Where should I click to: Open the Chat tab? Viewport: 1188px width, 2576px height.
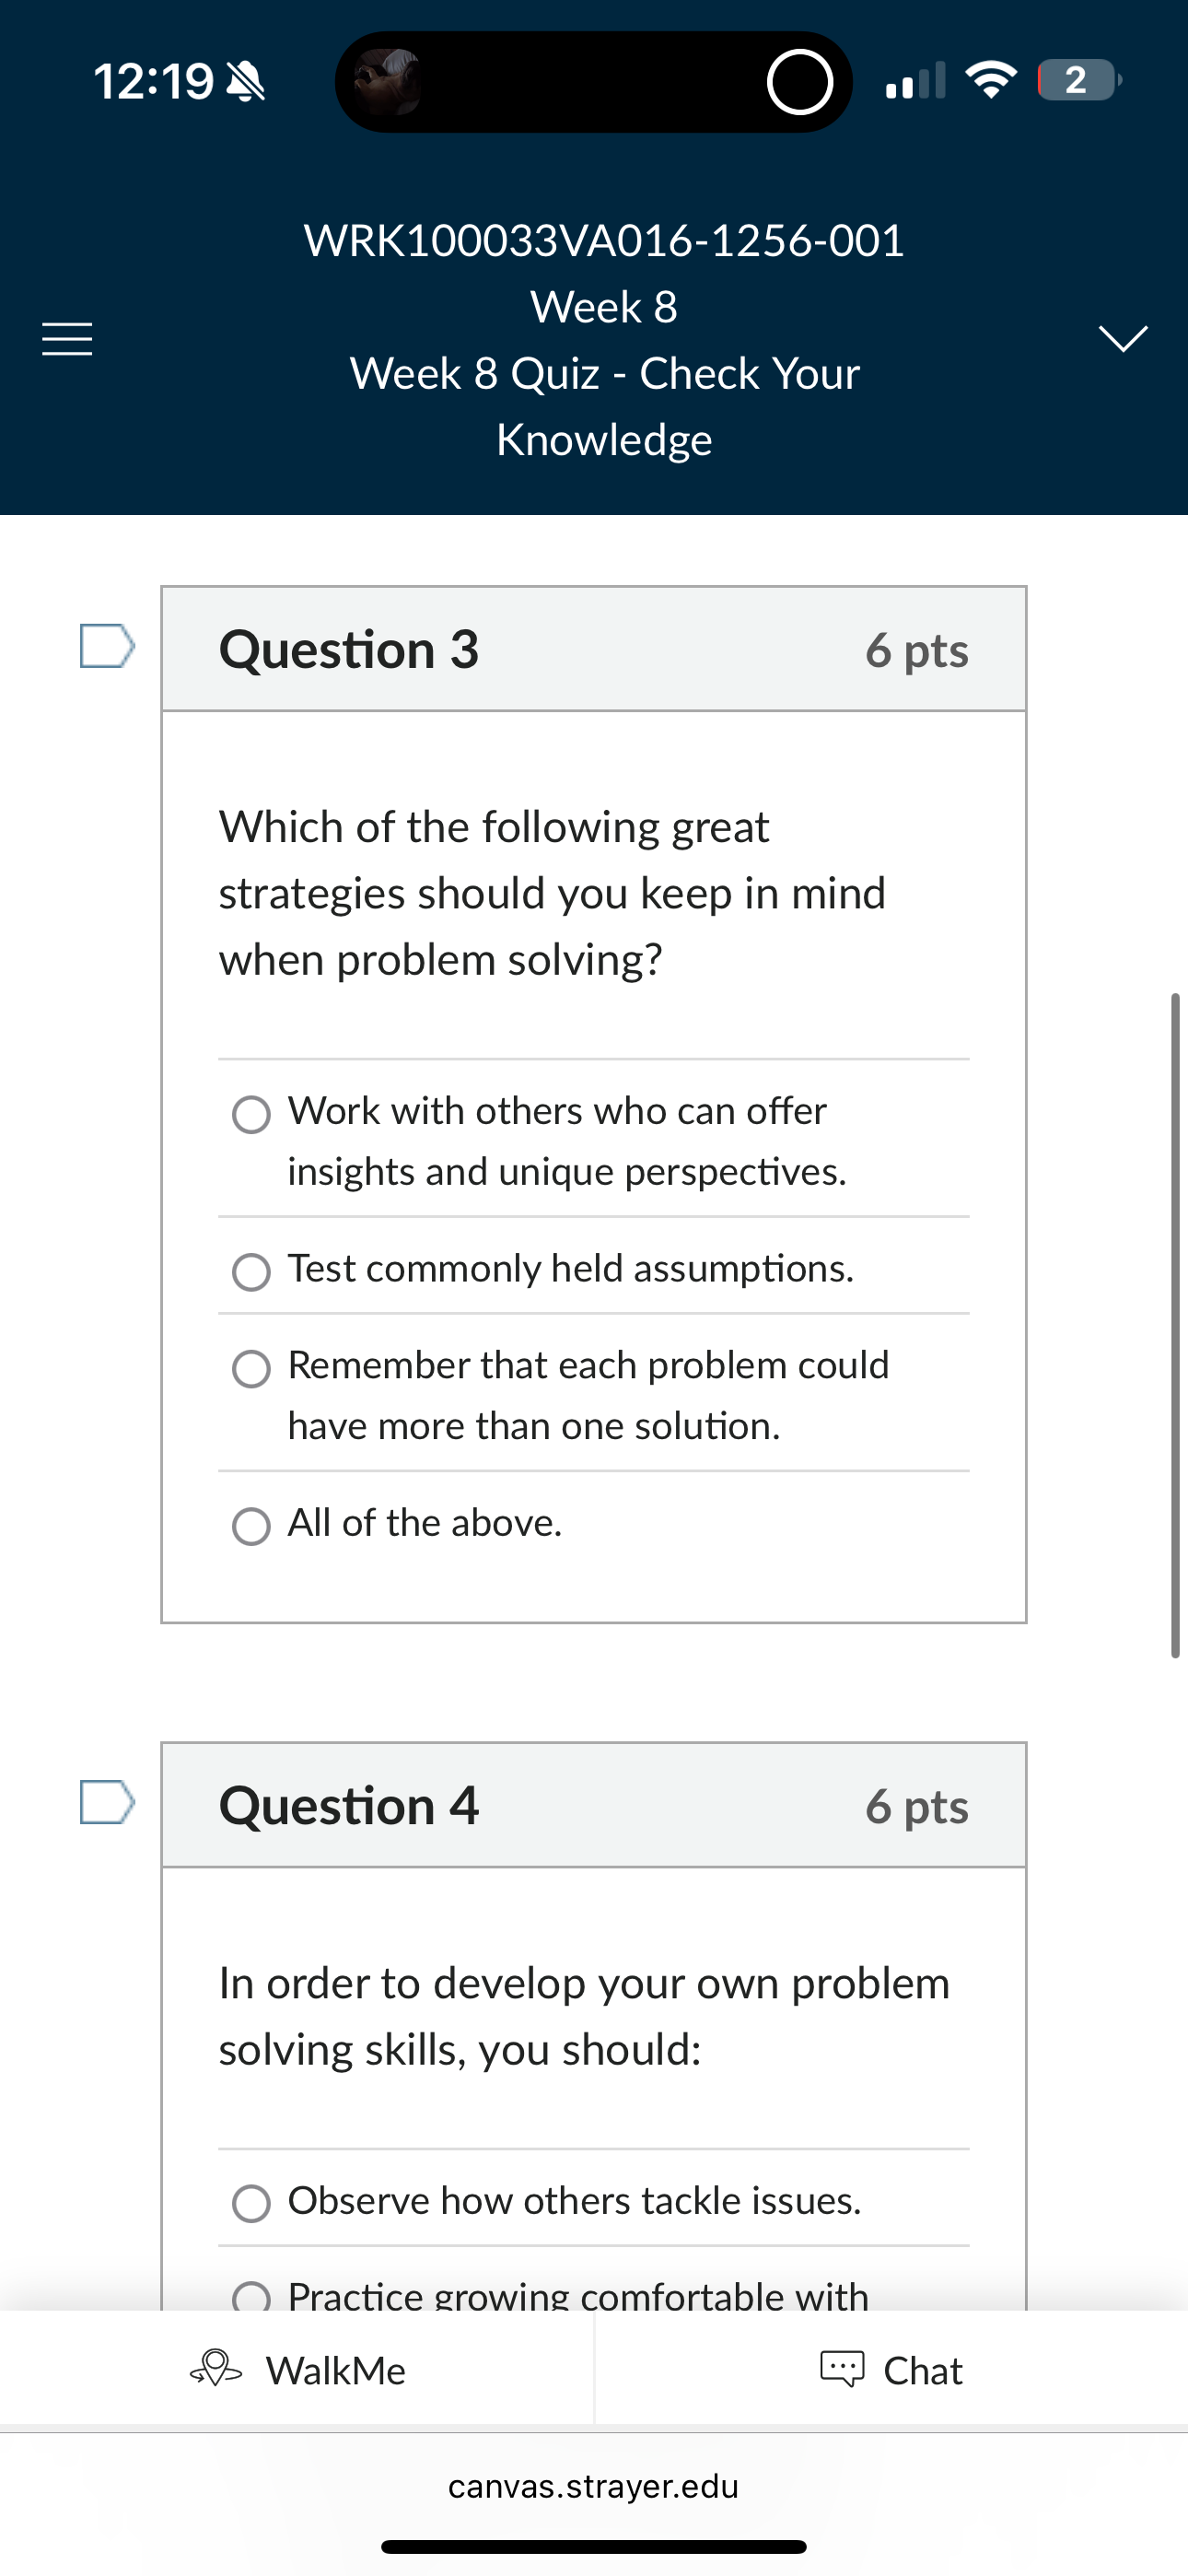(891, 2370)
